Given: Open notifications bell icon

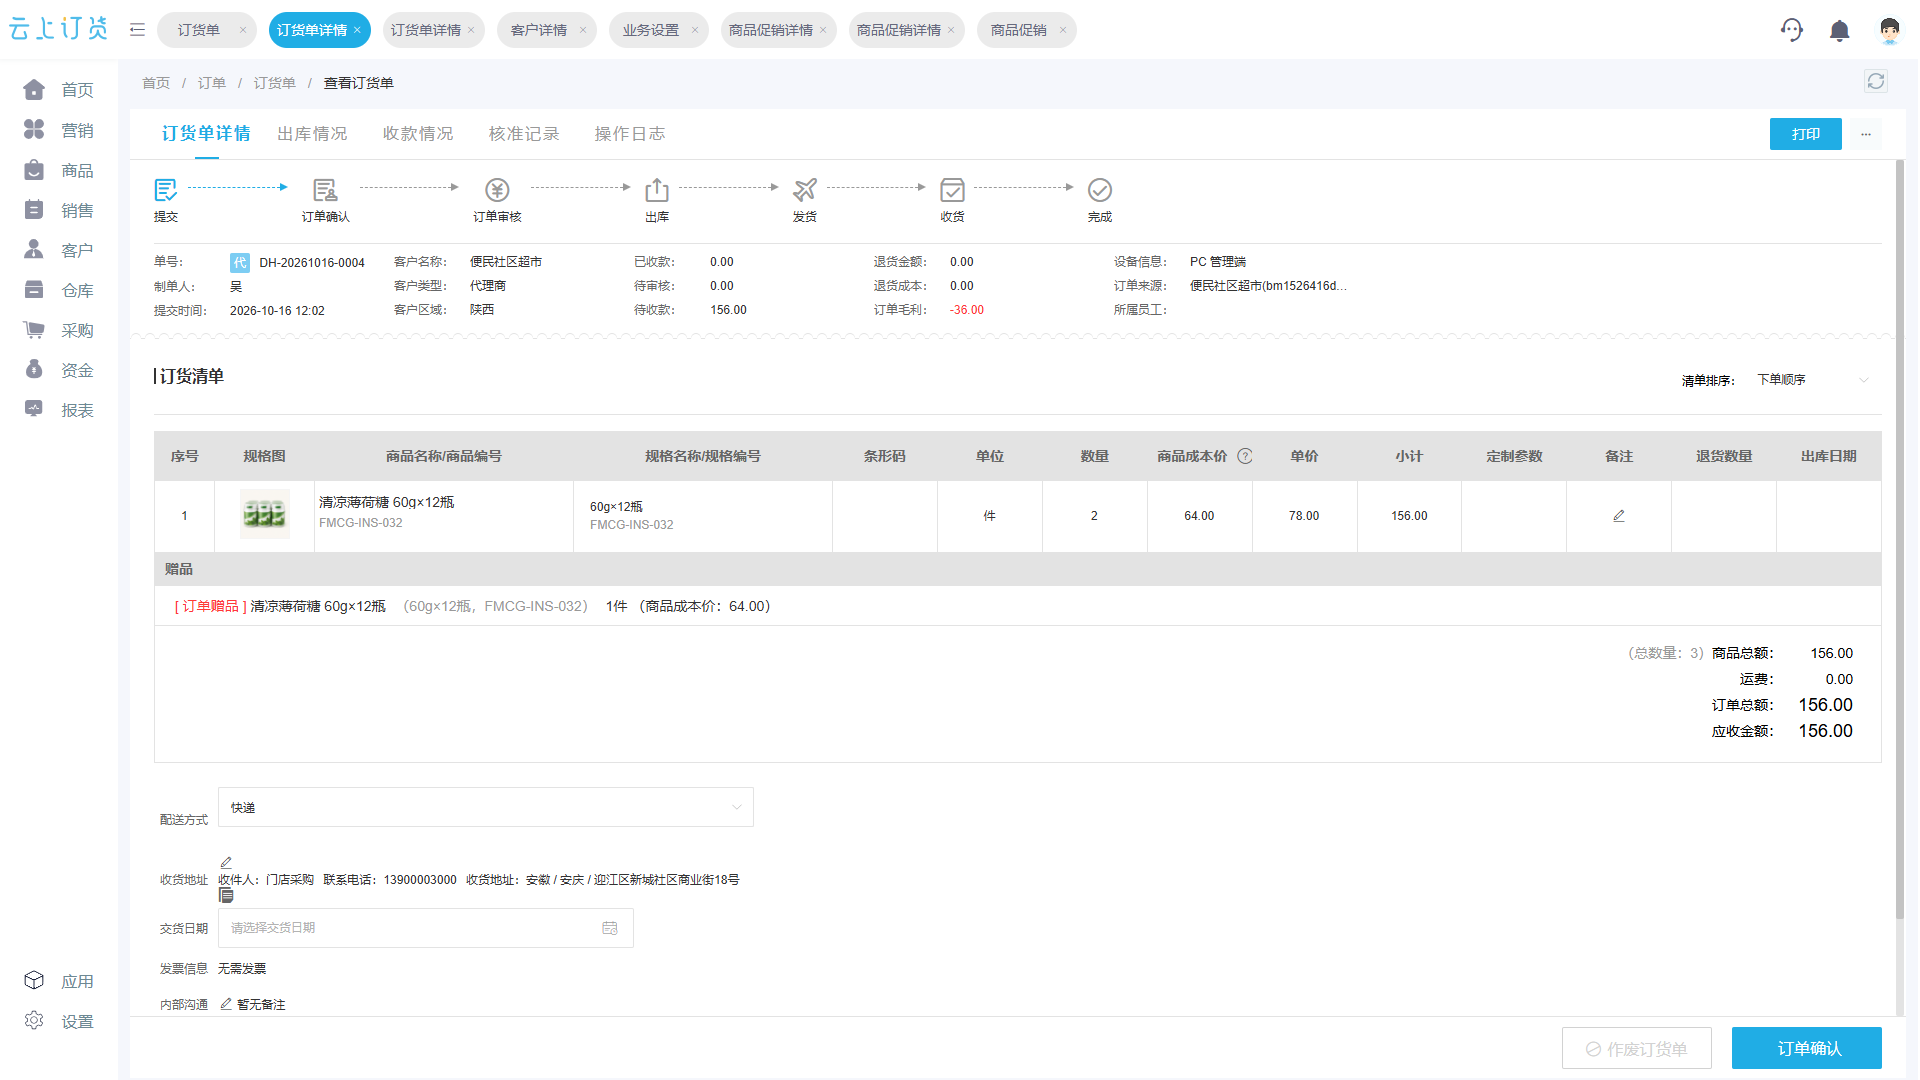Looking at the screenshot, I should click(1839, 31).
